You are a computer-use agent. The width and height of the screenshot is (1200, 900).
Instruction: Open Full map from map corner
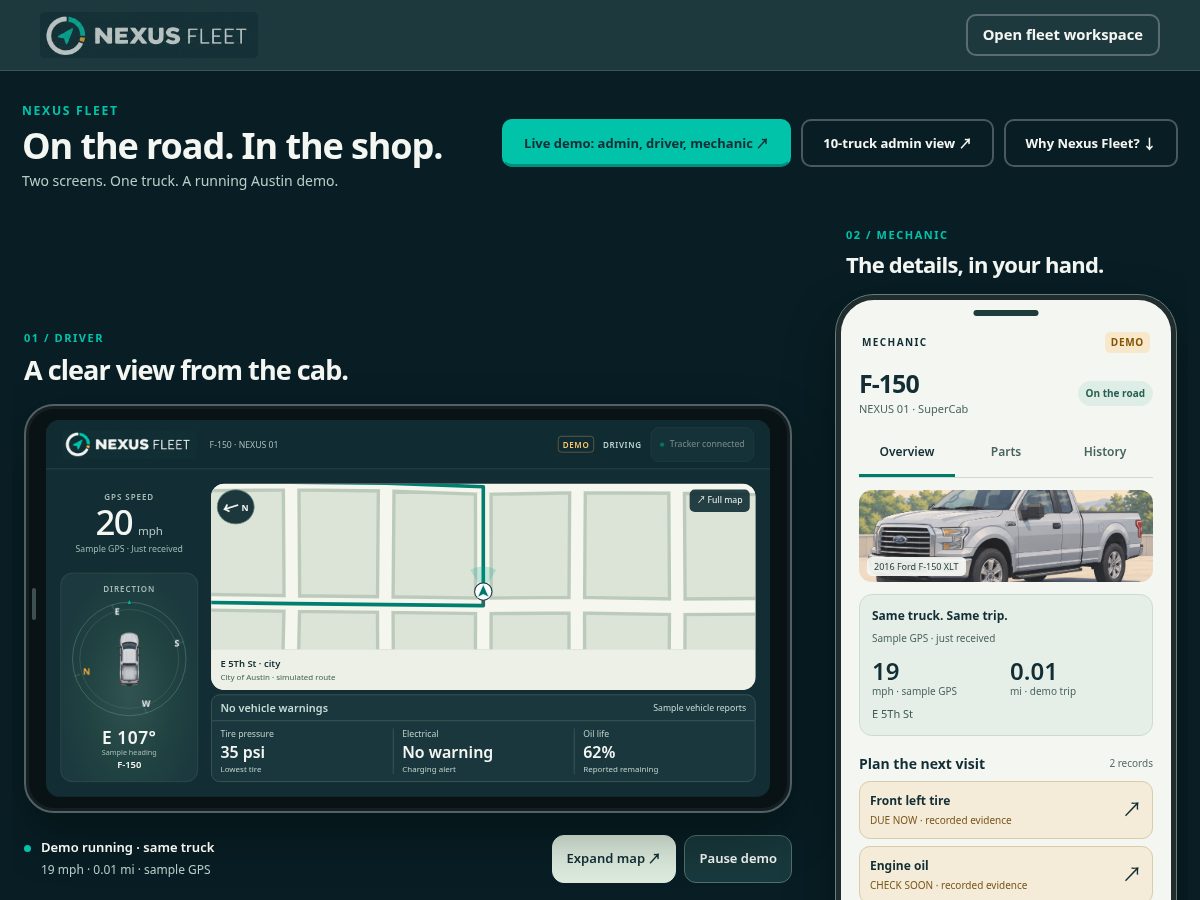coord(720,500)
